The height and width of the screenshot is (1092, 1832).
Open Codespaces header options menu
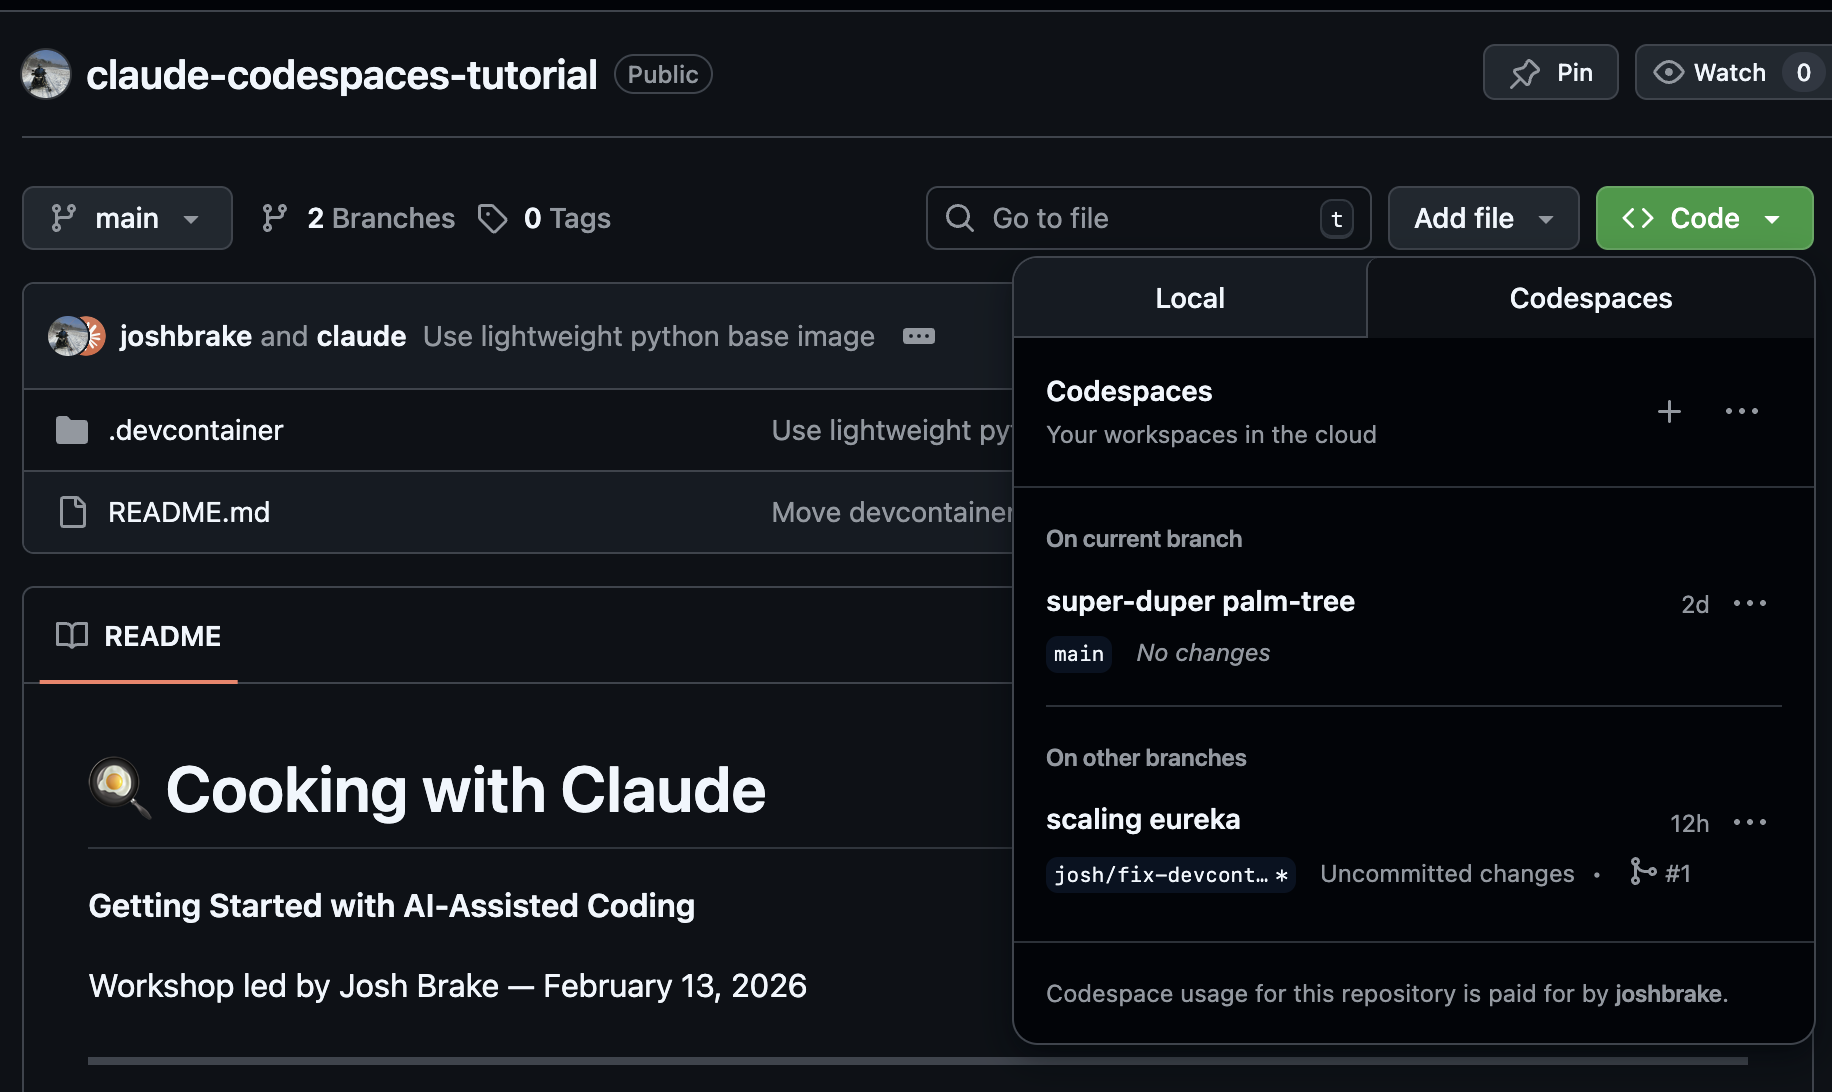[x=1742, y=411]
